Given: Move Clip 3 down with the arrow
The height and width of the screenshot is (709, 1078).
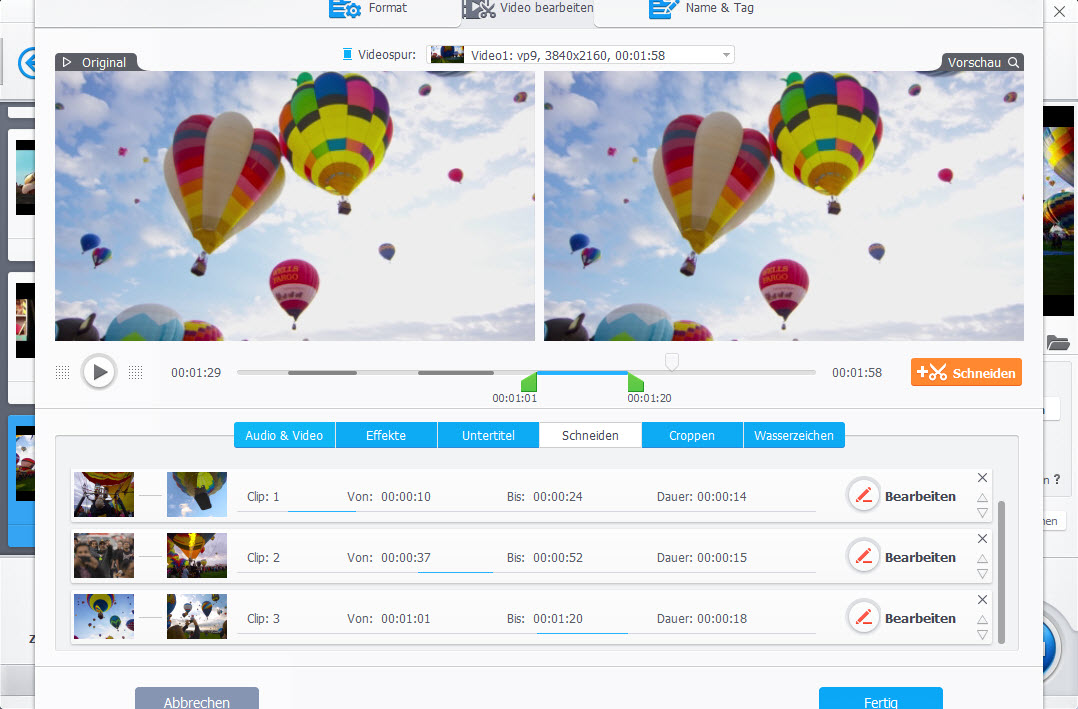Looking at the screenshot, I should [982, 635].
